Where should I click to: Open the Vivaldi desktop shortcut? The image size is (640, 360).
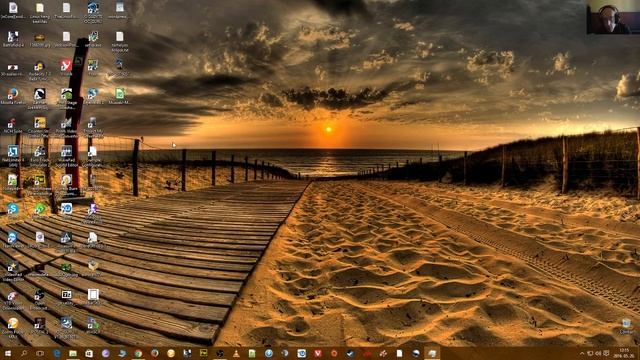pos(66,67)
